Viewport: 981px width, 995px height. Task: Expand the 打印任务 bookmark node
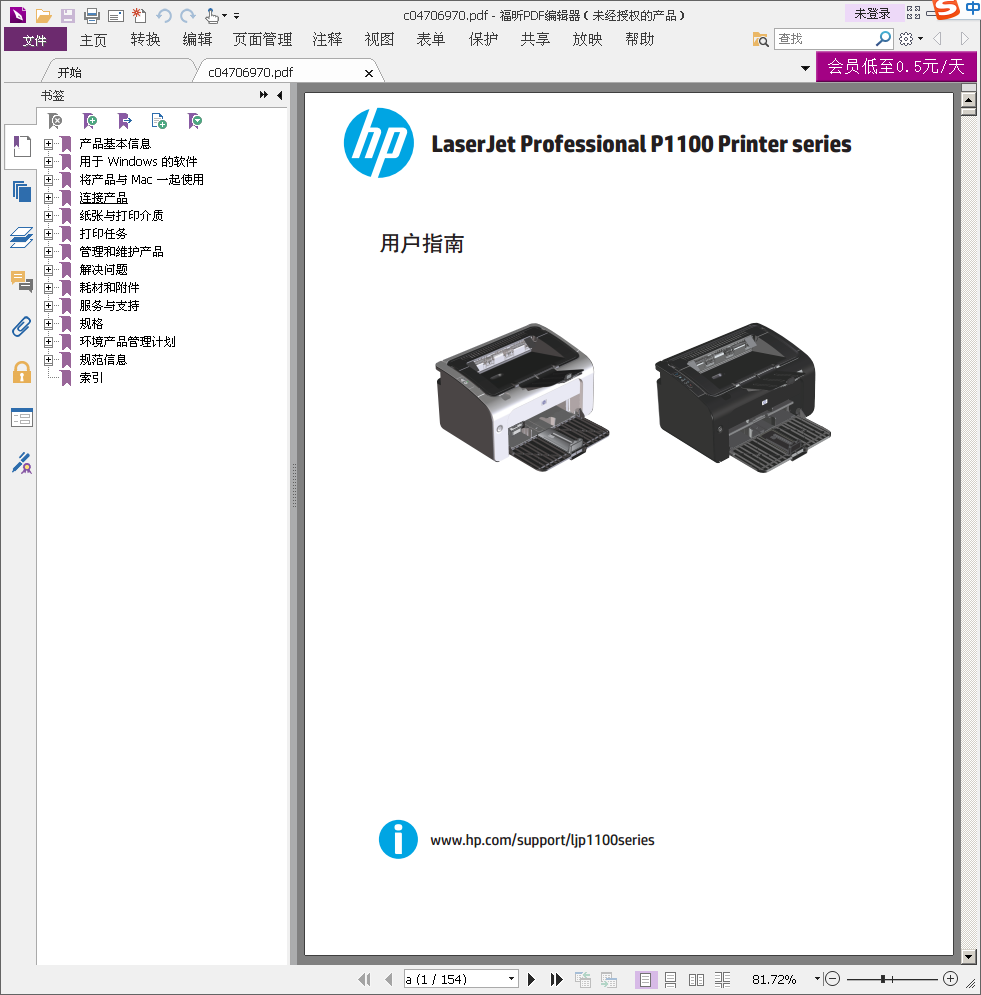pyautogui.click(x=48, y=234)
